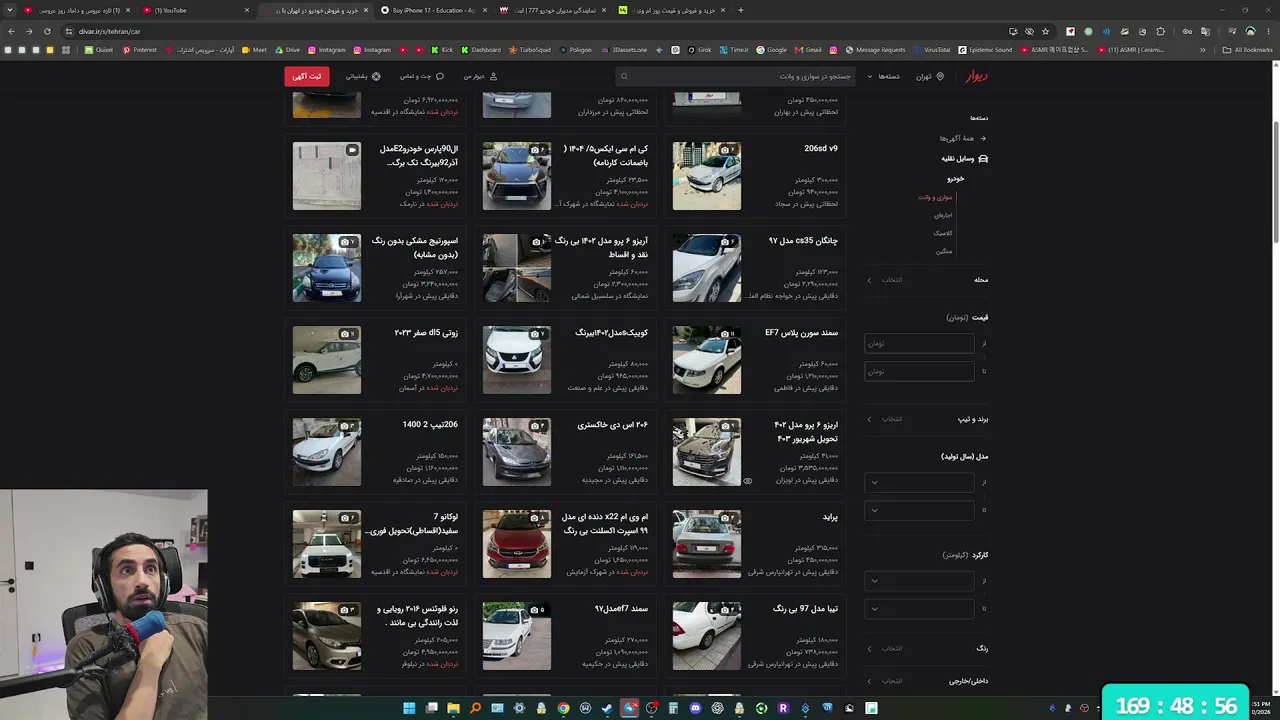The height and width of the screenshot is (720, 1280).
Task: Select سواری و وانت subcategory
Action: (936, 197)
